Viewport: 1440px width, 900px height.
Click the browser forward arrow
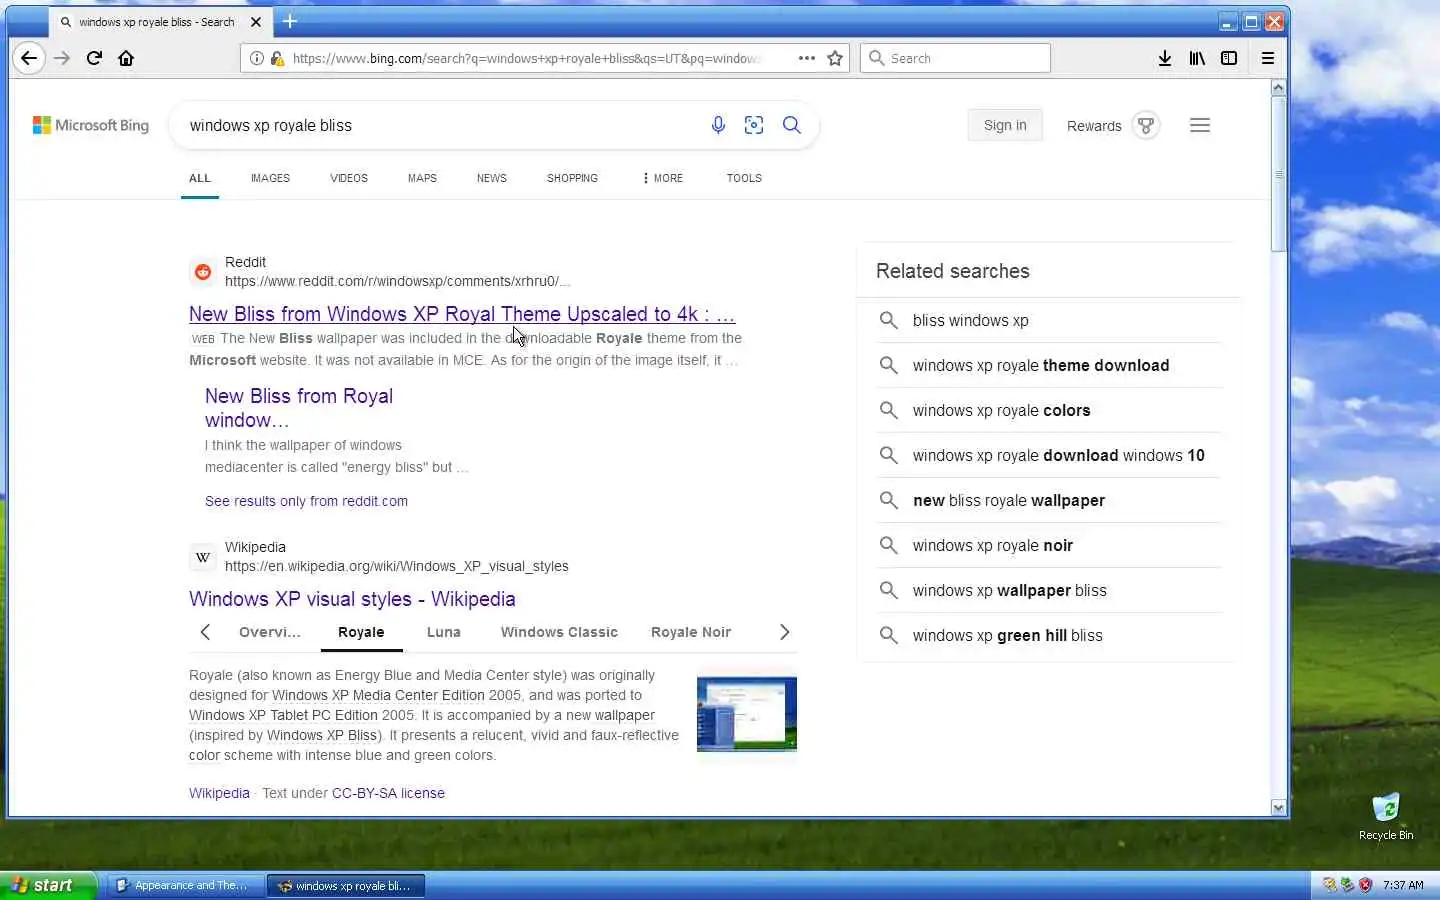pyautogui.click(x=62, y=58)
